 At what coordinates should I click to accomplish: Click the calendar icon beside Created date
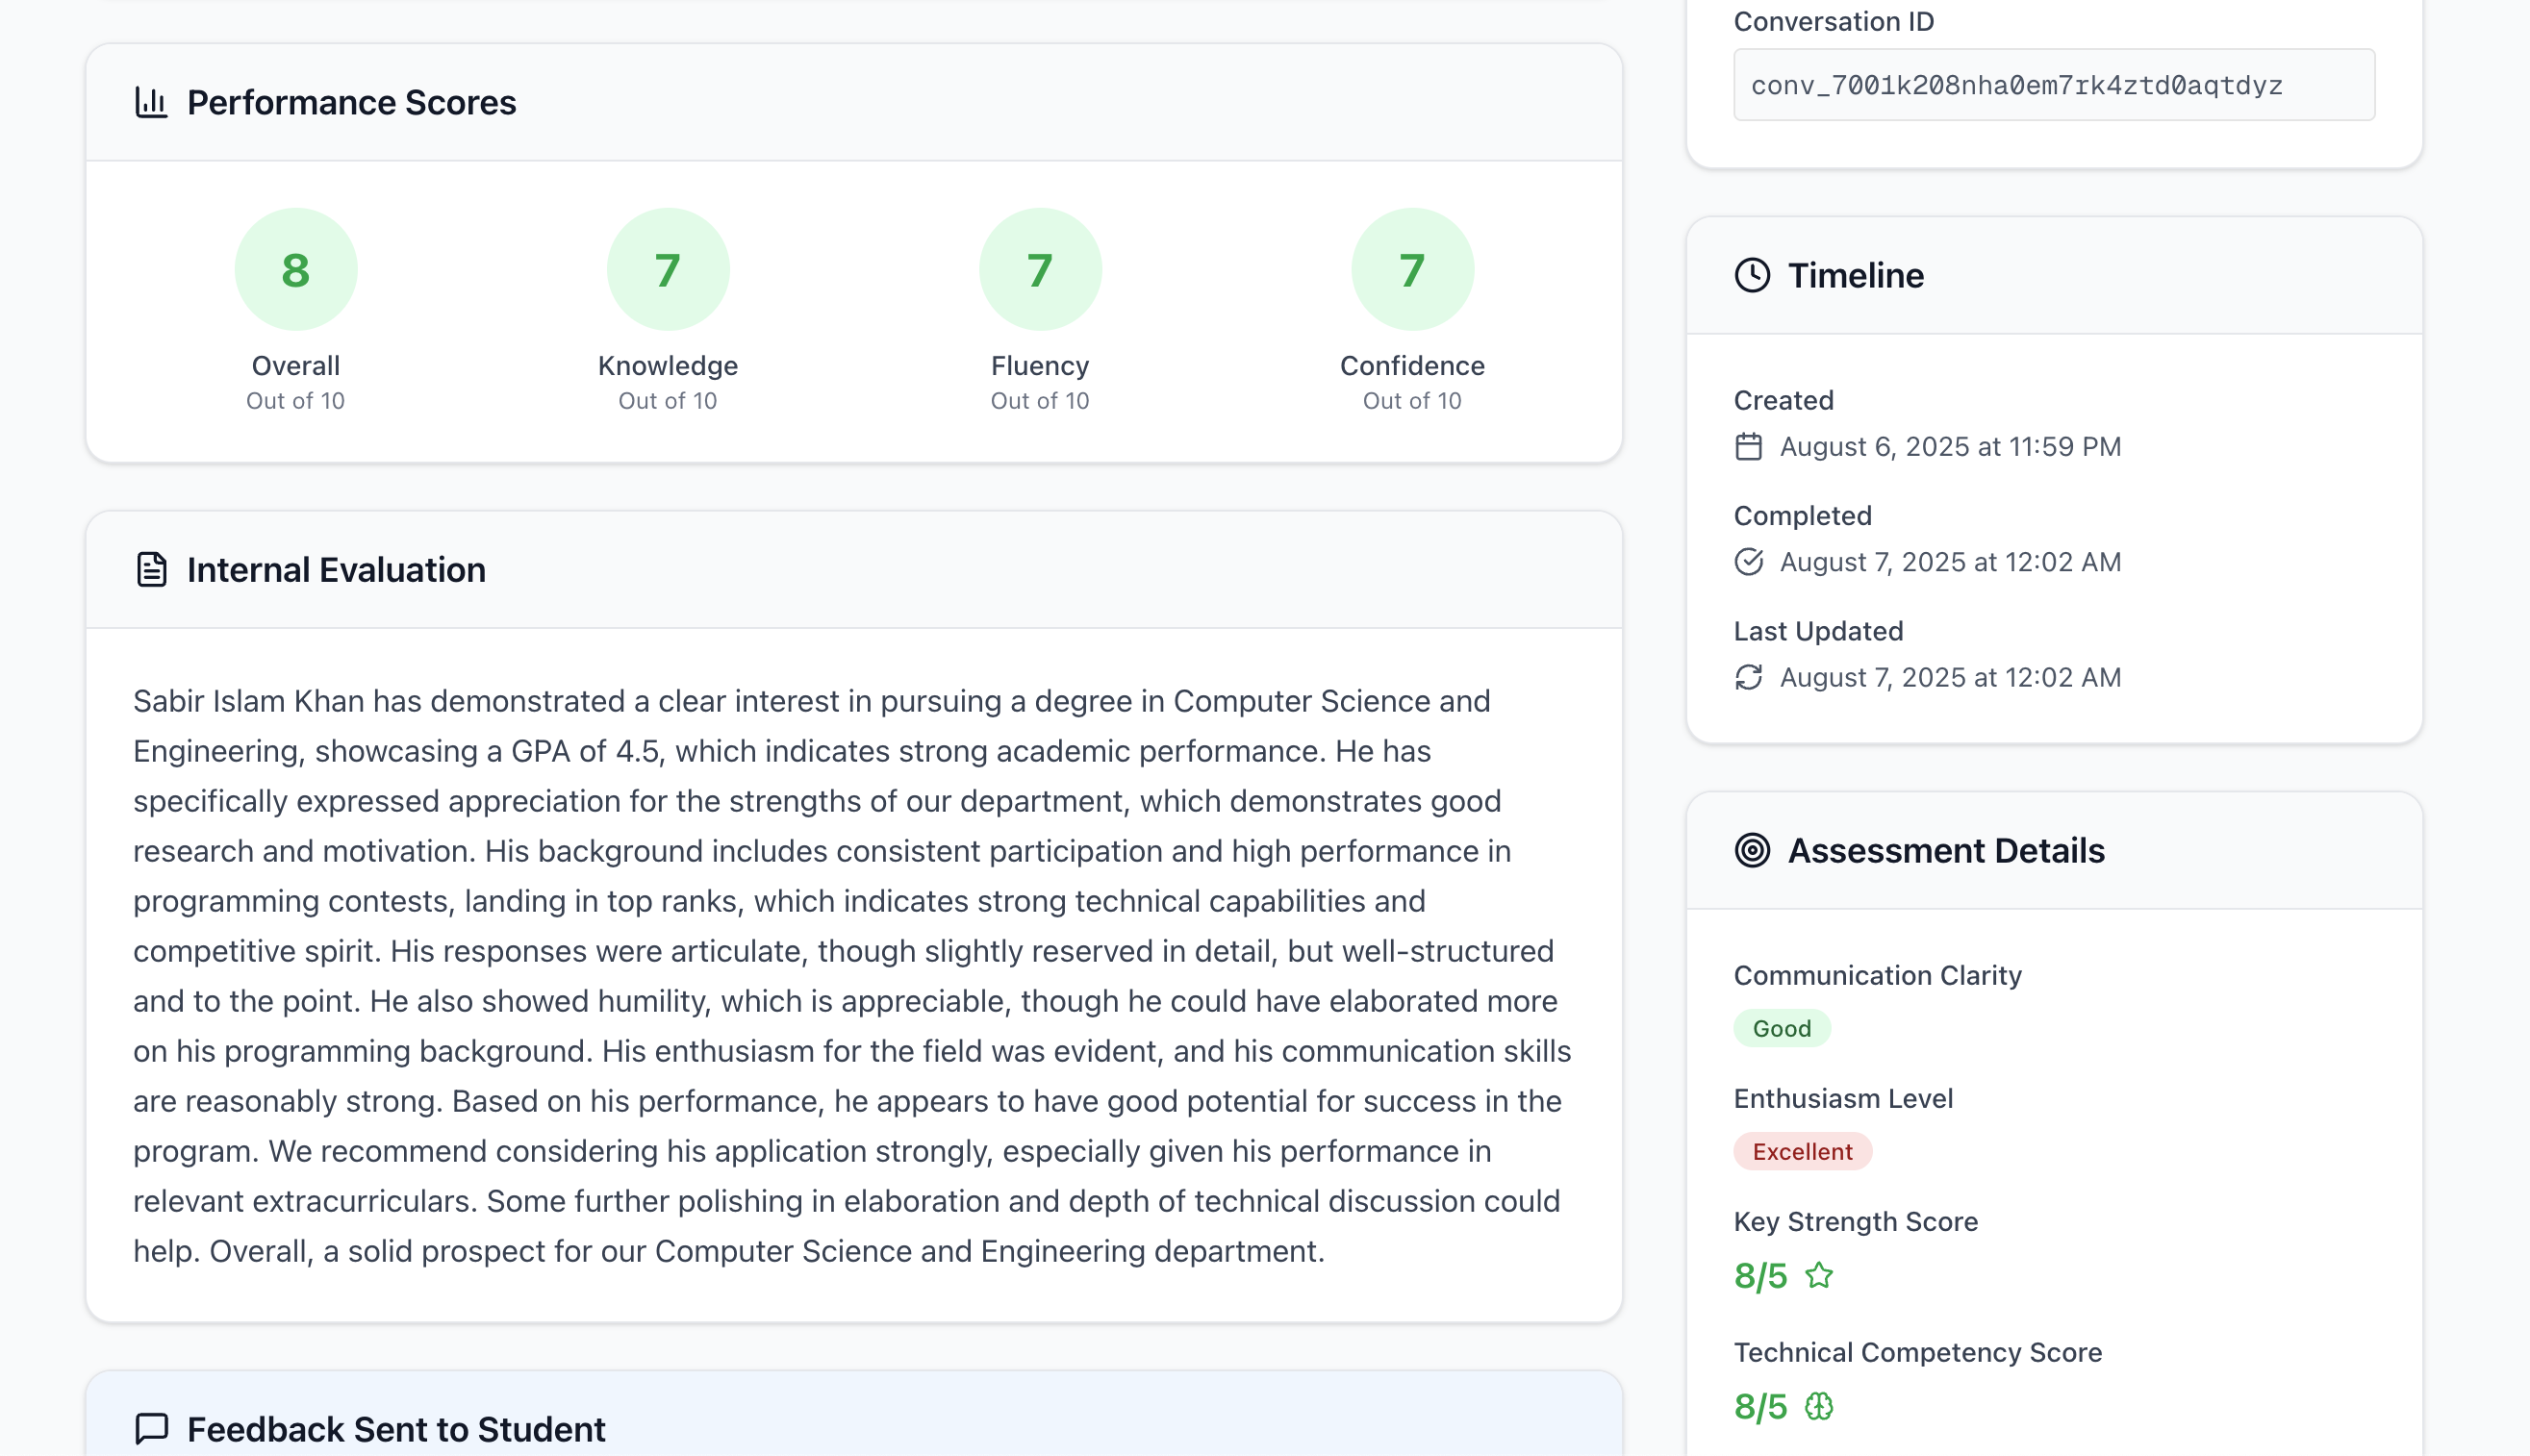(x=1748, y=446)
